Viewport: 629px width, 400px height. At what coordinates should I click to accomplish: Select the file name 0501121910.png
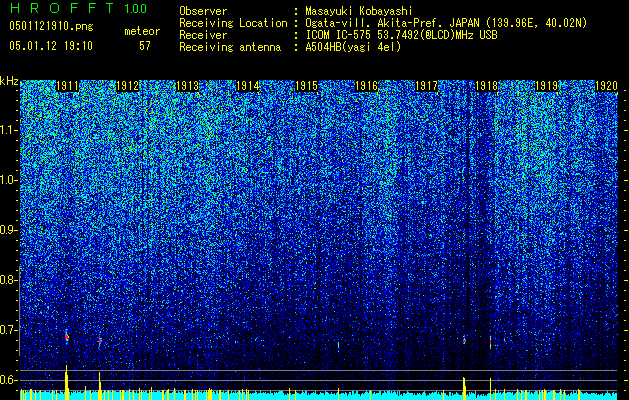pyautogui.click(x=51, y=27)
